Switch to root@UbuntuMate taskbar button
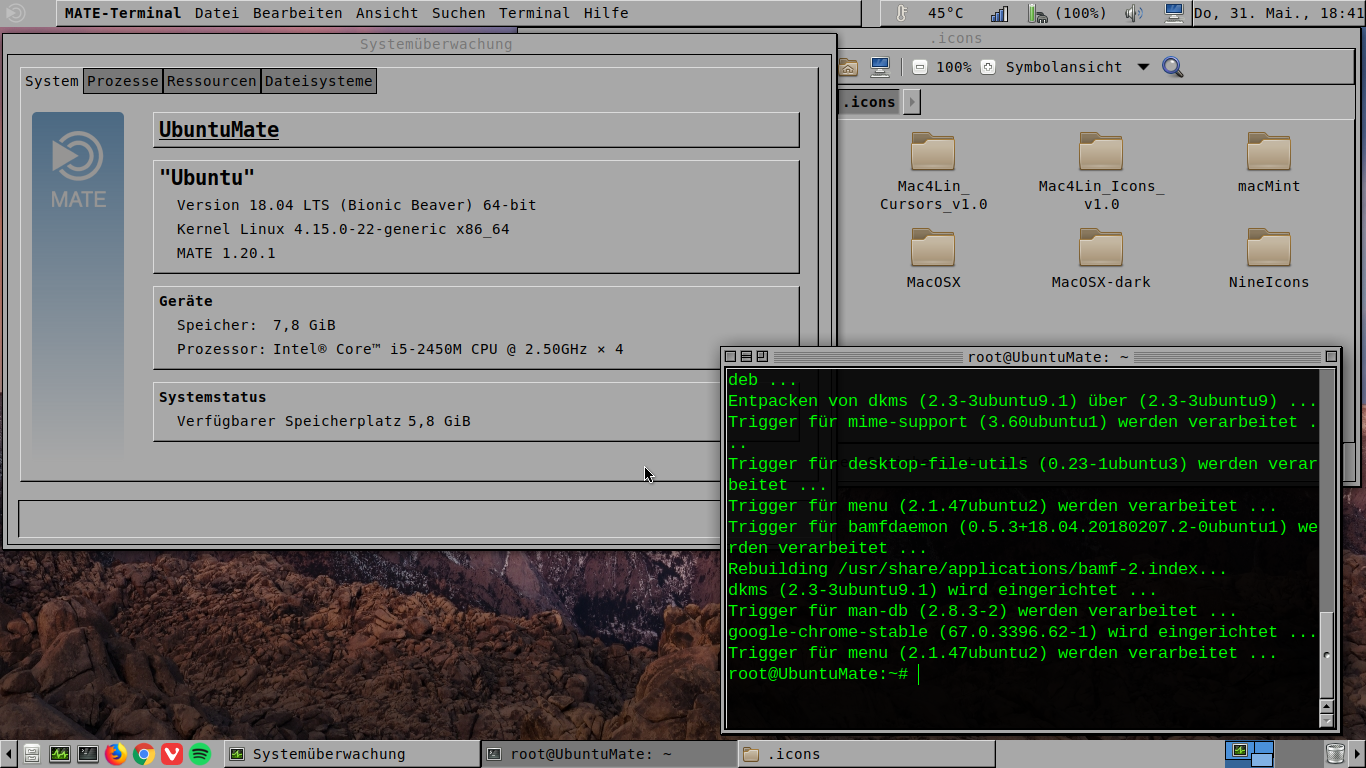 click(609, 754)
